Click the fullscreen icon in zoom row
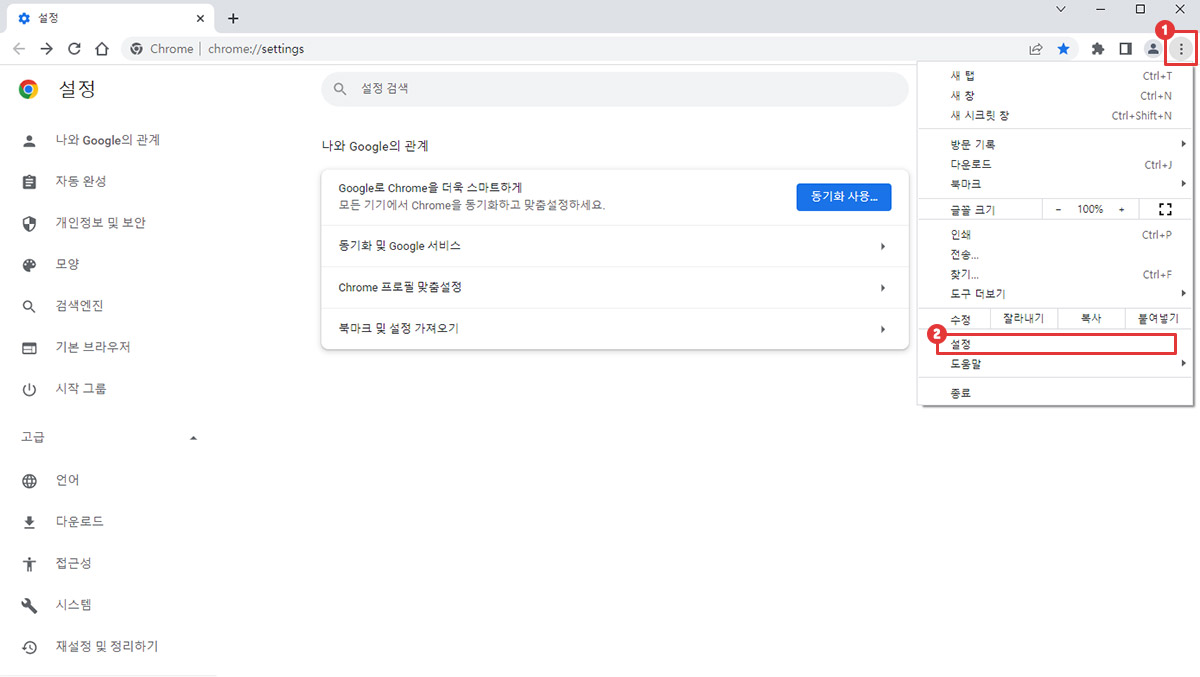1200x677 pixels. coord(1164,209)
